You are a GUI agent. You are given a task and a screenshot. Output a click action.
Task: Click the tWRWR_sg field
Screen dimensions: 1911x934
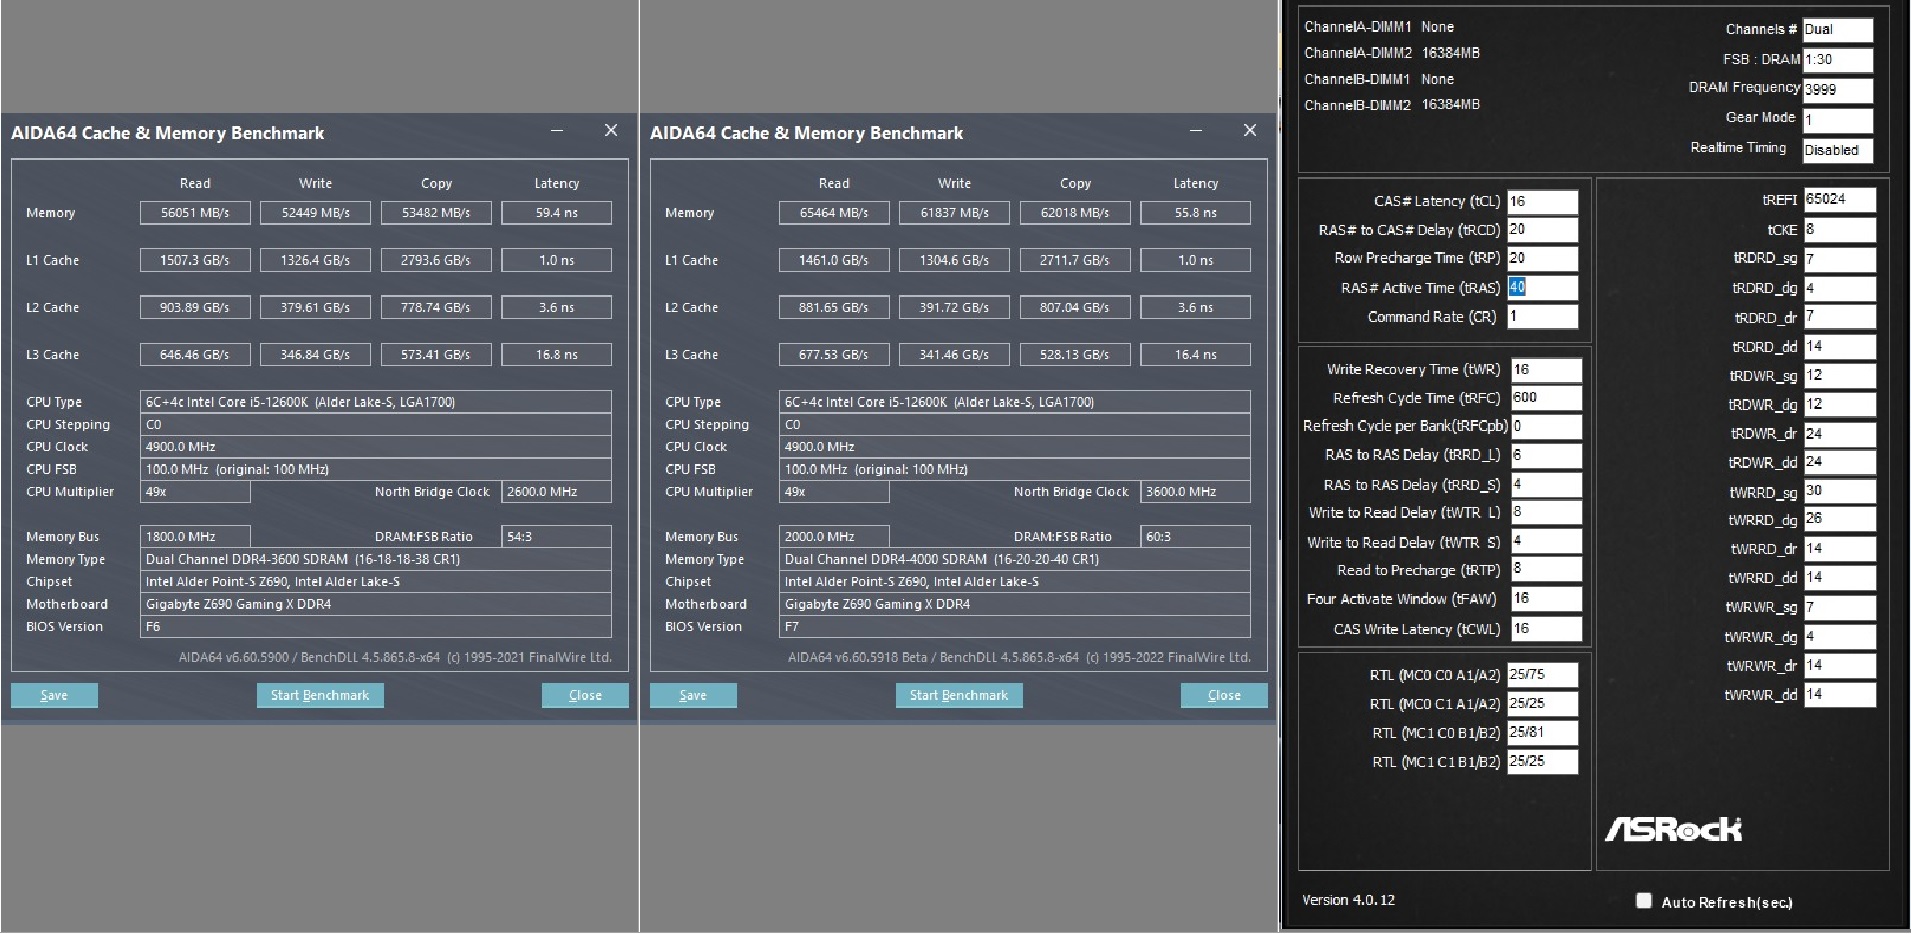click(1840, 607)
